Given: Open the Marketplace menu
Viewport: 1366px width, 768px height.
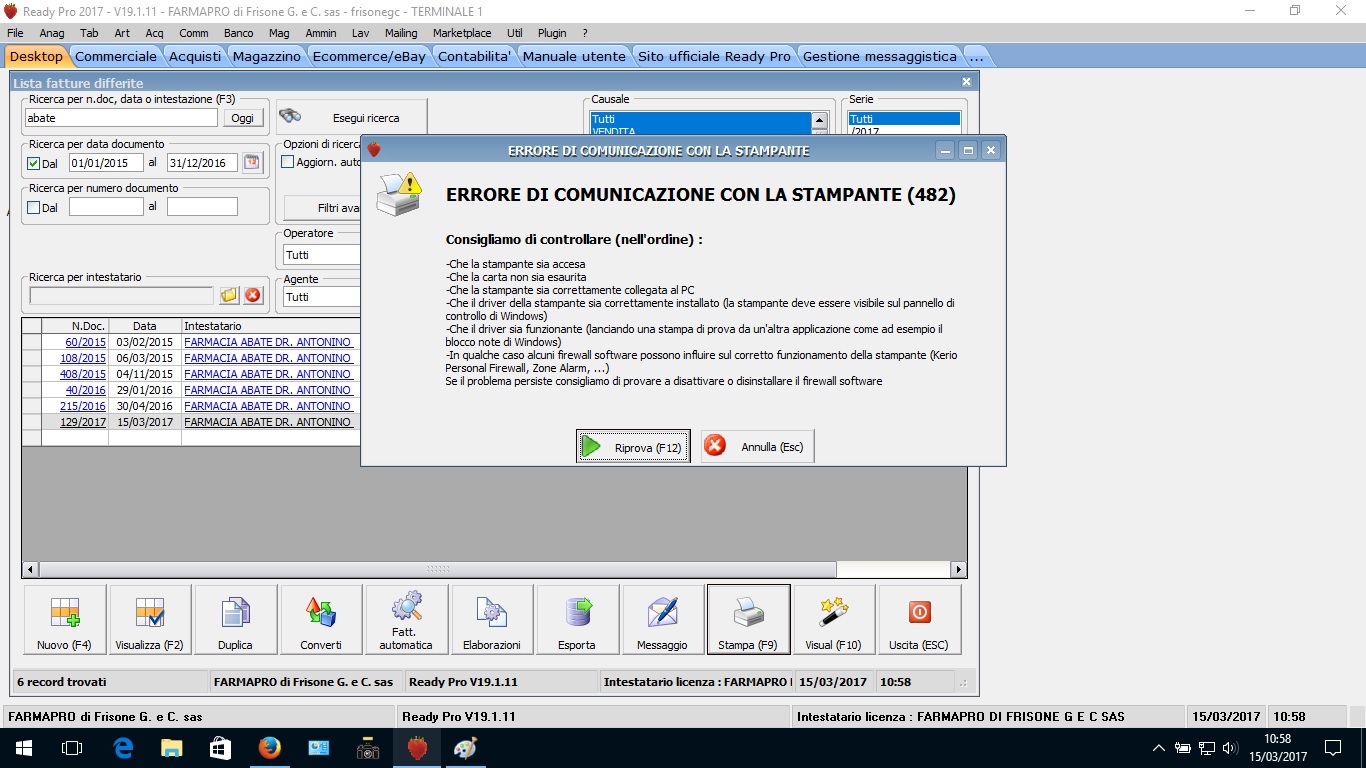Looking at the screenshot, I should [x=462, y=33].
